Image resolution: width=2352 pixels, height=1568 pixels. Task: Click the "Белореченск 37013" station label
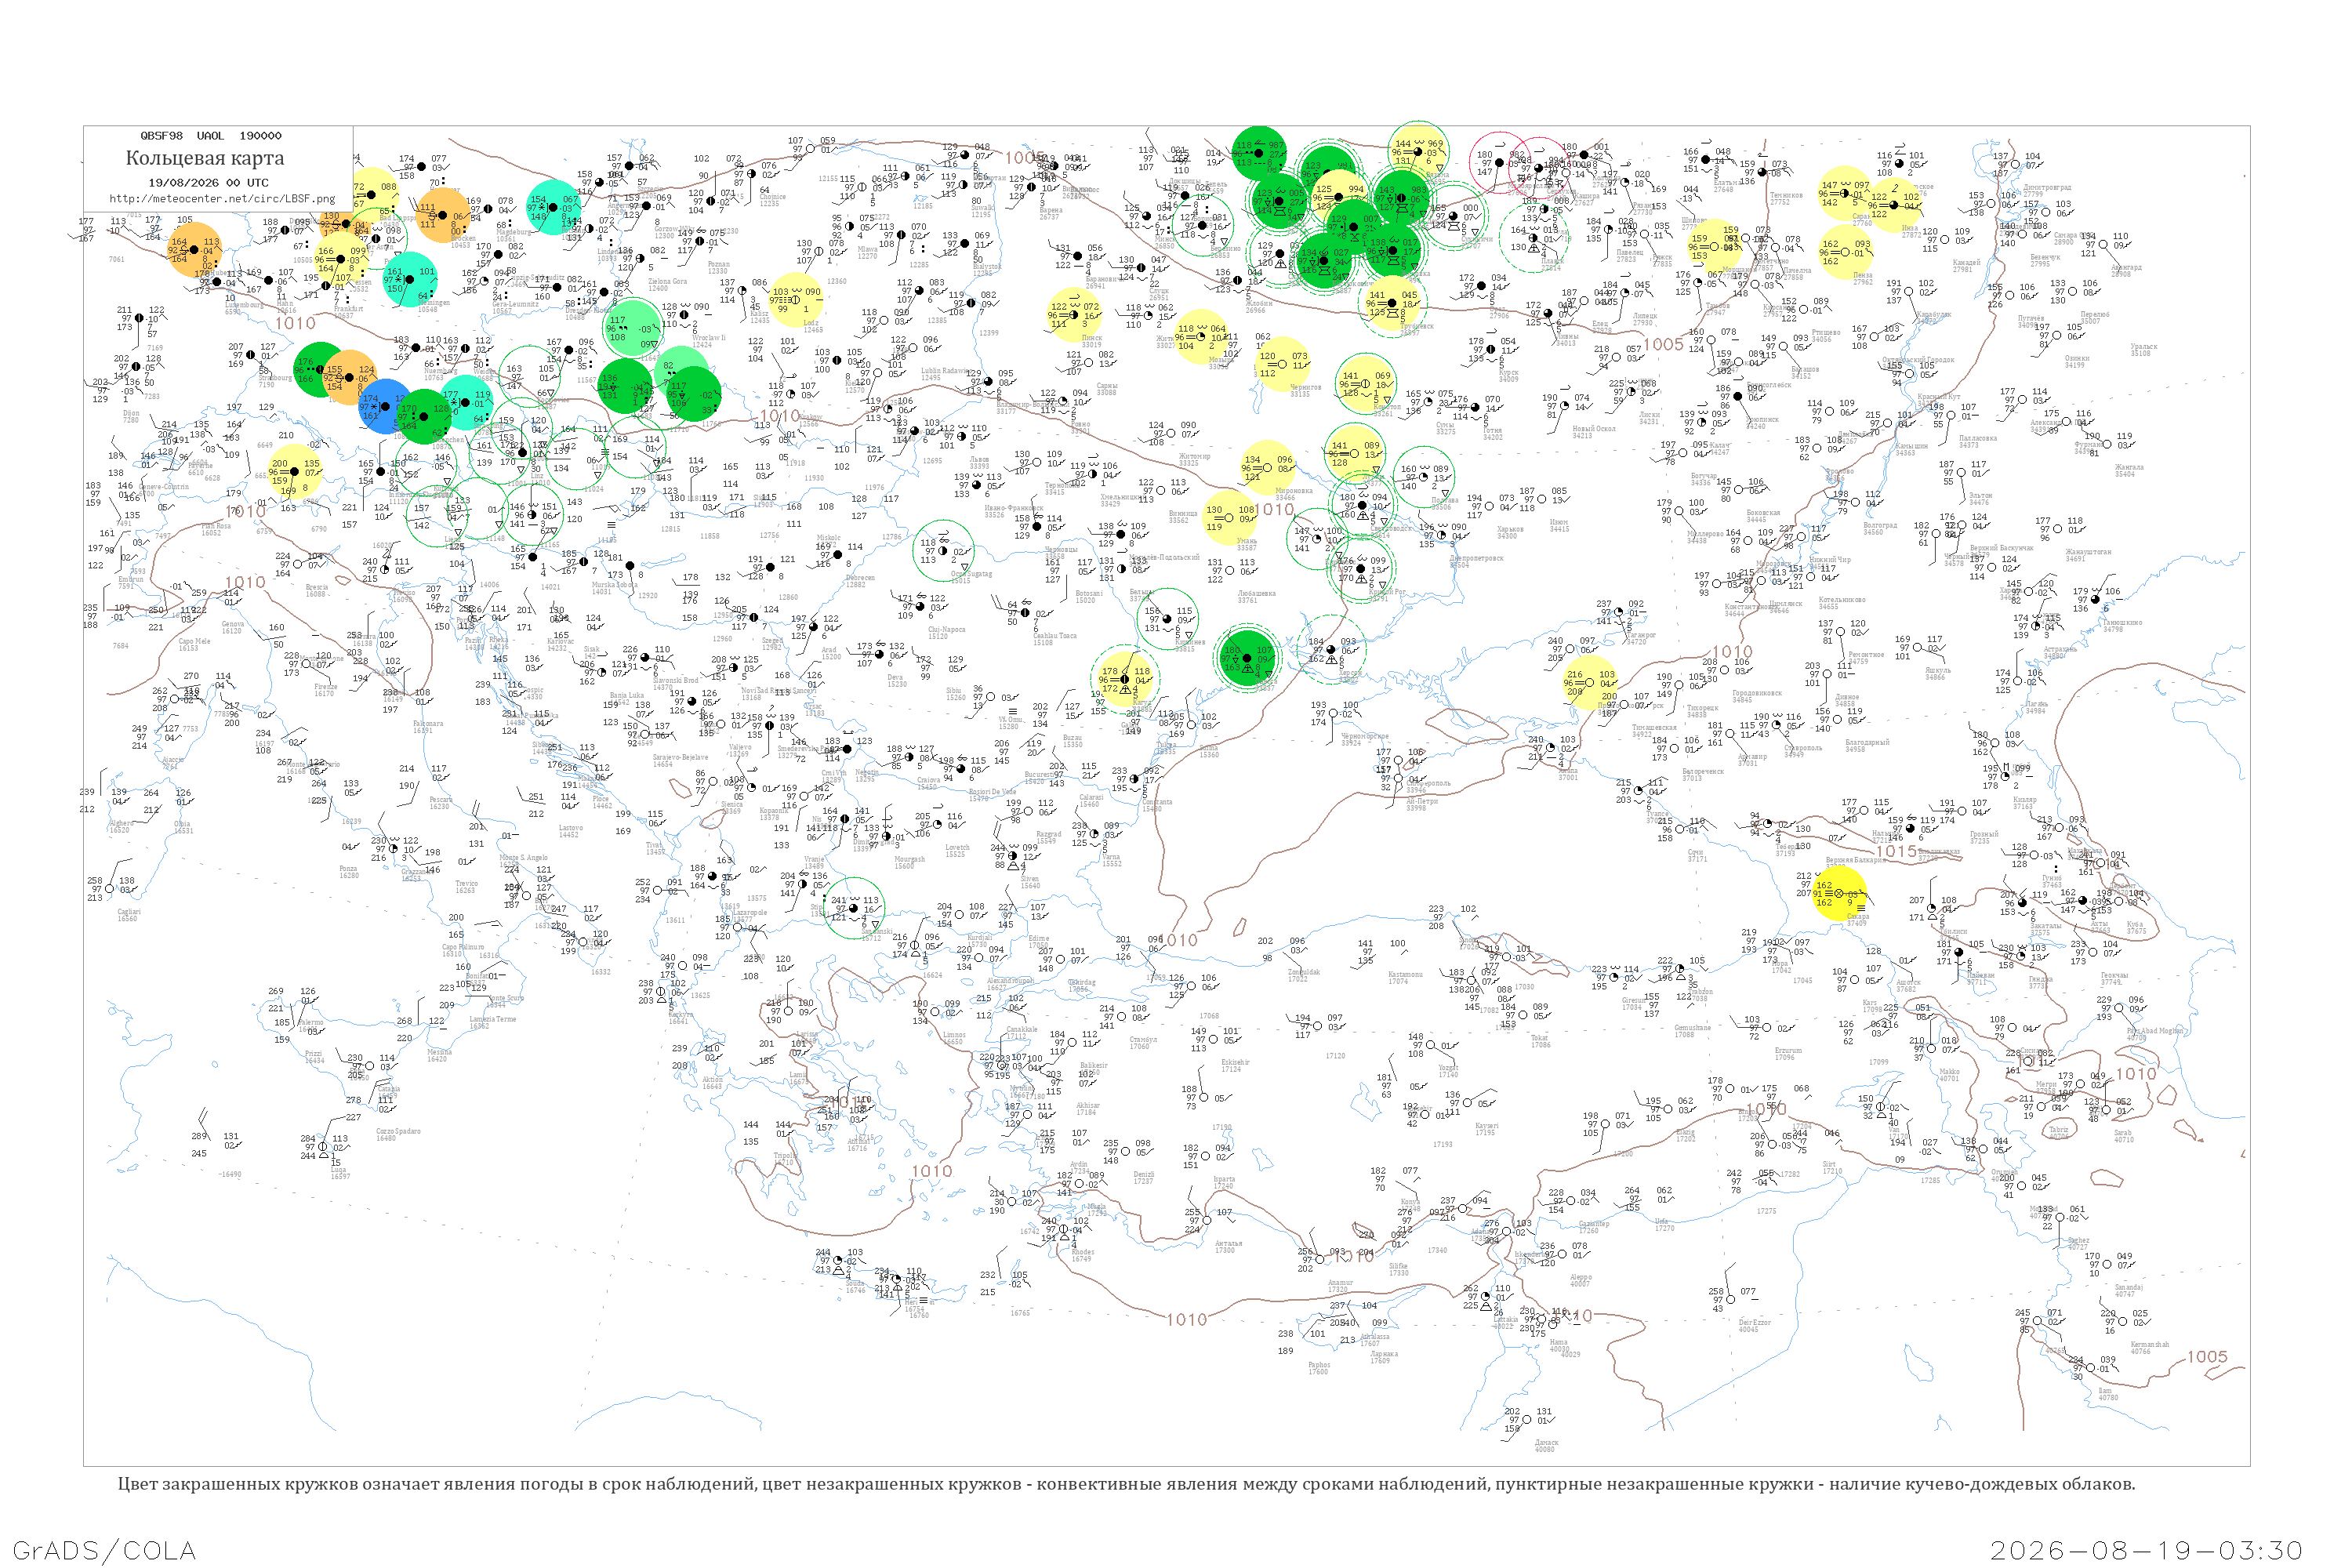(1703, 774)
